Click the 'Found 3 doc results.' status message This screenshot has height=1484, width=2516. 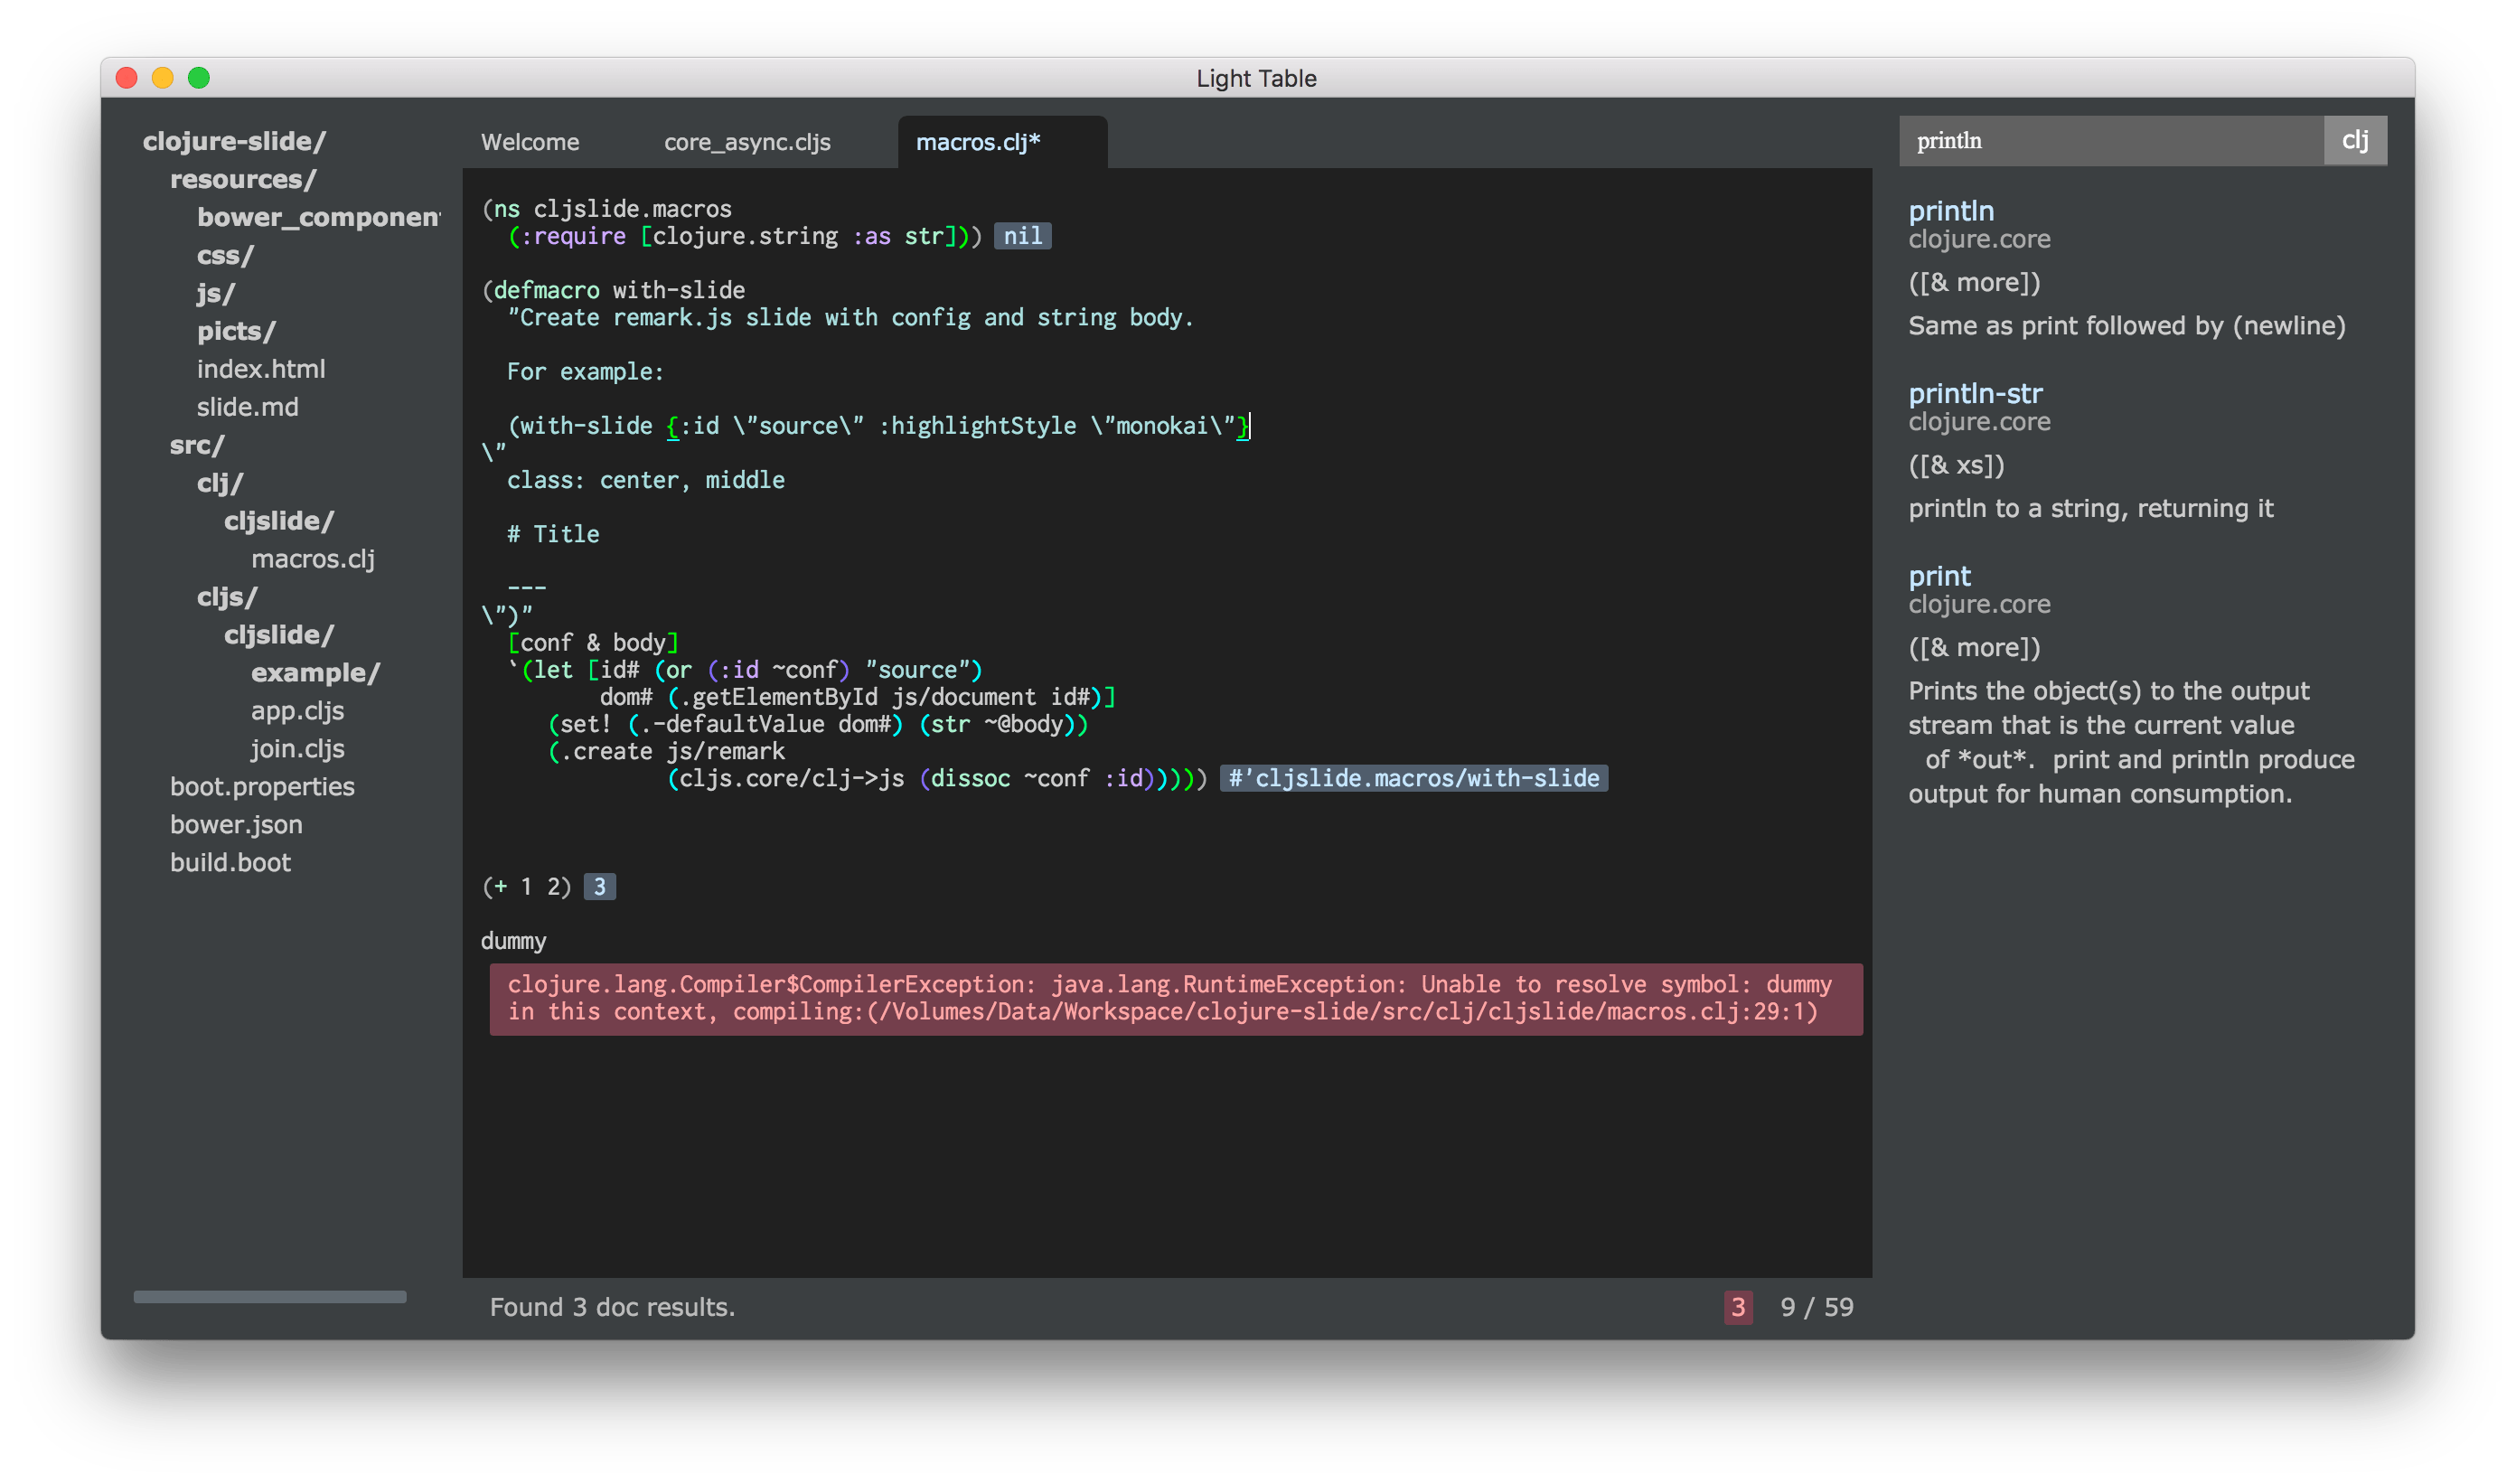[612, 1307]
